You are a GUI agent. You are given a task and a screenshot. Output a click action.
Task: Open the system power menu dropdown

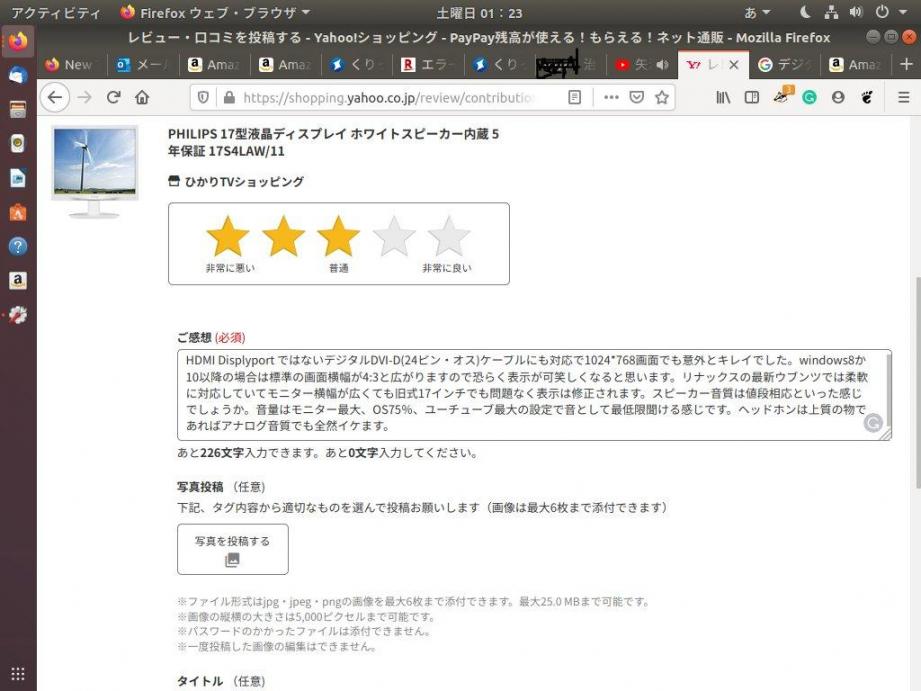pos(890,12)
